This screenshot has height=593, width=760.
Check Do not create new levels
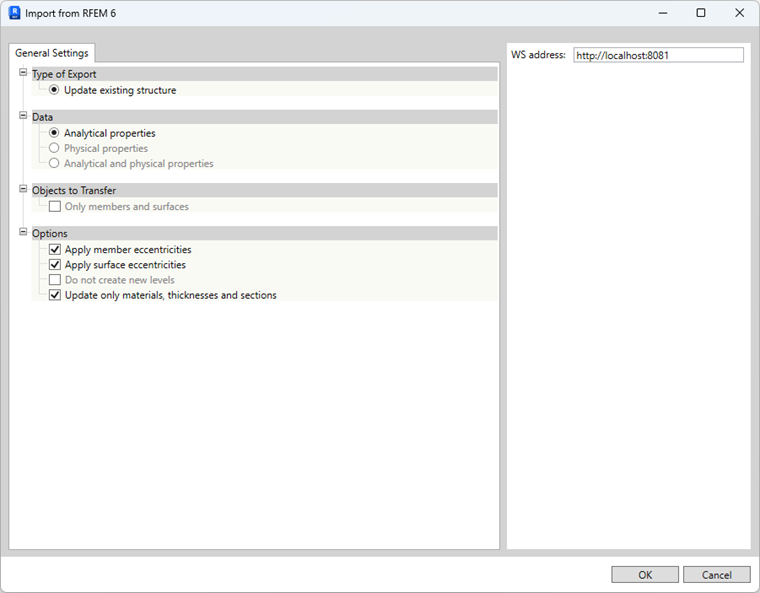tap(55, 280)
